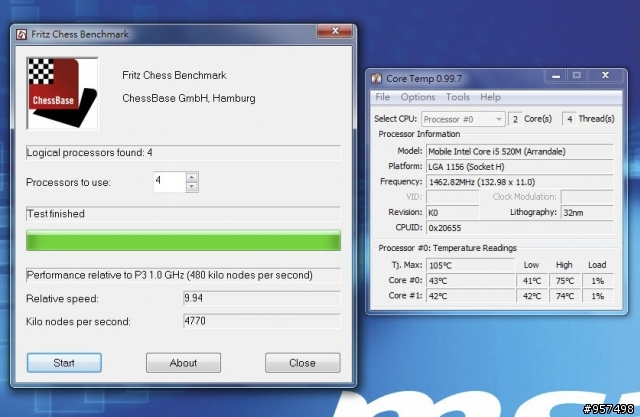This screenshot has width=640, height=417.
Task: Click the Thread(s) count box showing 4
Action: click(x=569, y=119)
